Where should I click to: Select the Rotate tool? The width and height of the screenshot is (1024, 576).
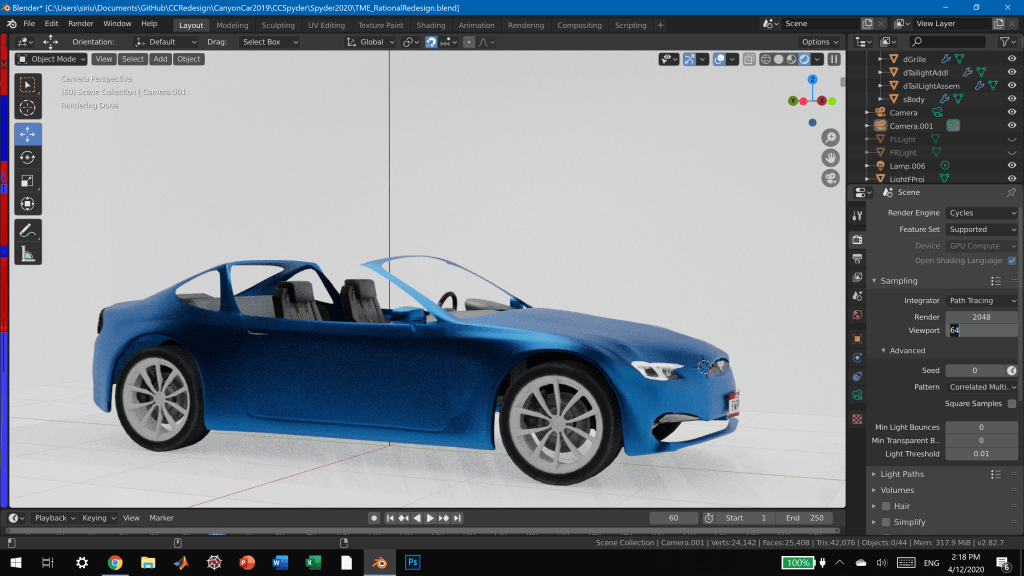tap(28, 157)
